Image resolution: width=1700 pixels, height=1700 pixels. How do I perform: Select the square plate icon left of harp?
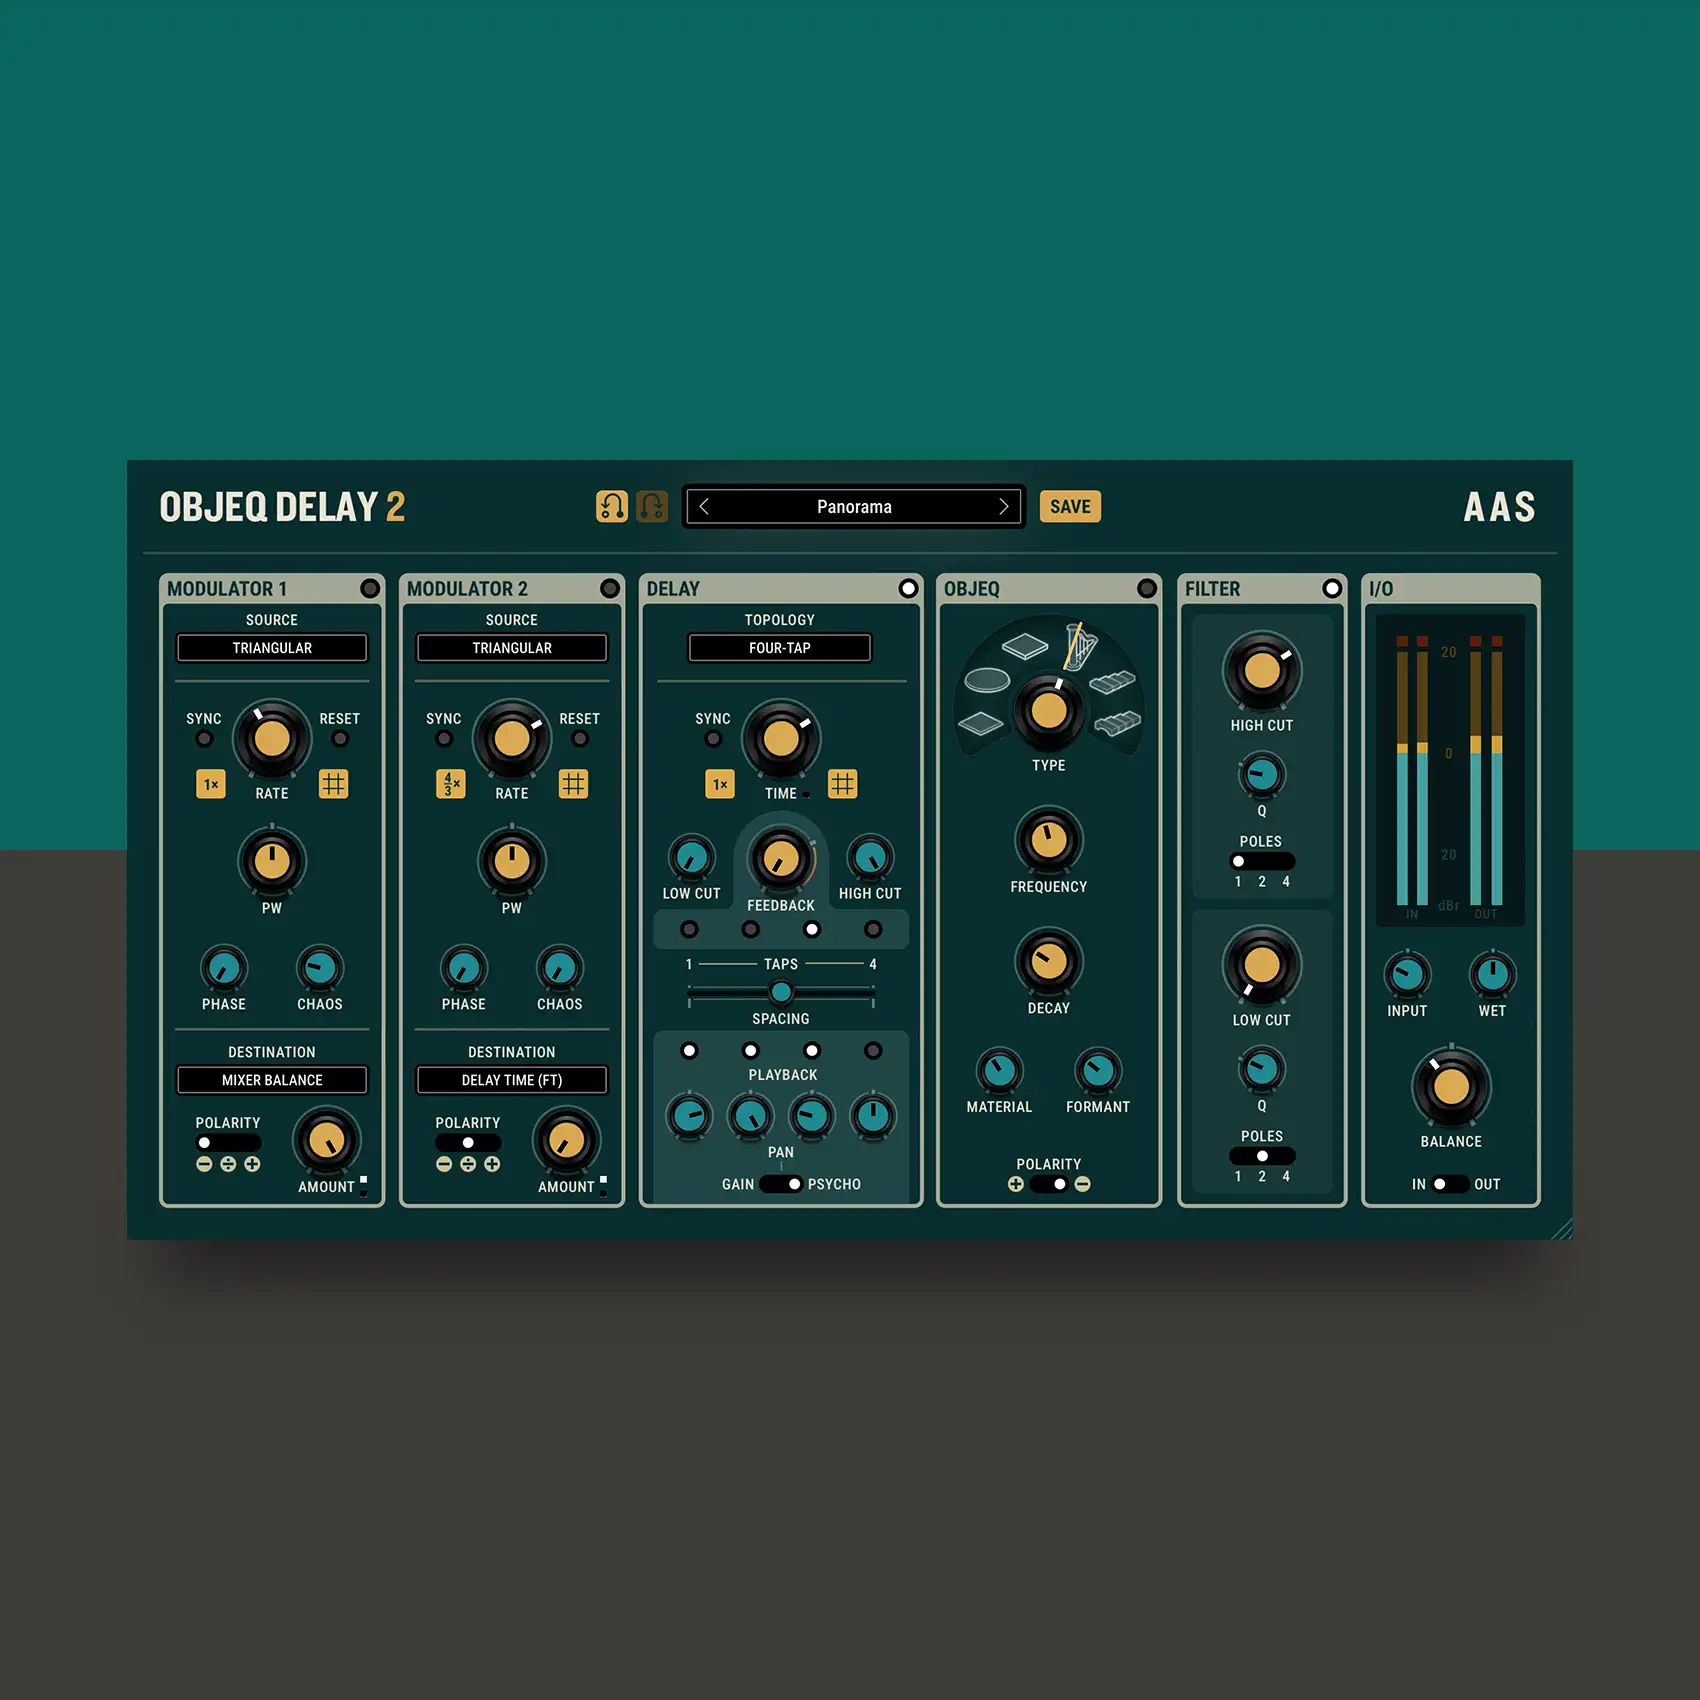pyautogui.click(x=1025, y=648)
